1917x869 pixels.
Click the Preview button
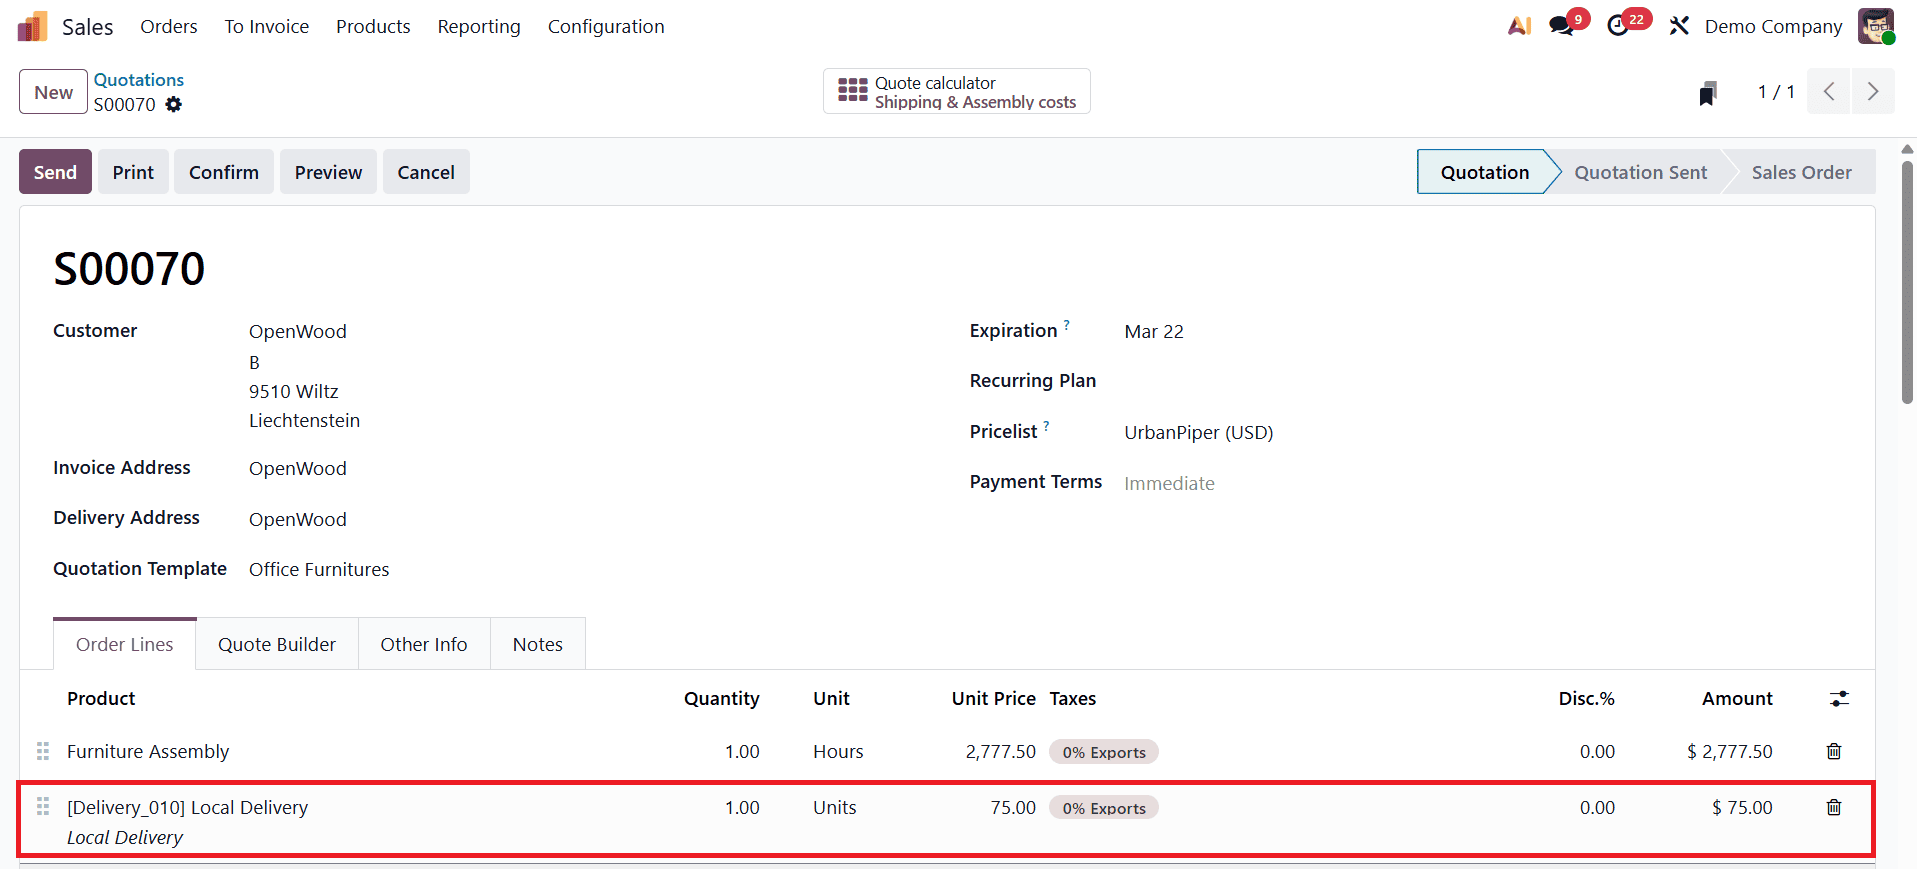click(328, 172)
